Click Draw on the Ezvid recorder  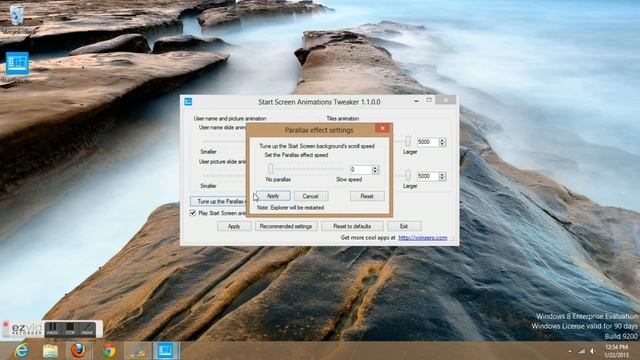pos(87,329)
